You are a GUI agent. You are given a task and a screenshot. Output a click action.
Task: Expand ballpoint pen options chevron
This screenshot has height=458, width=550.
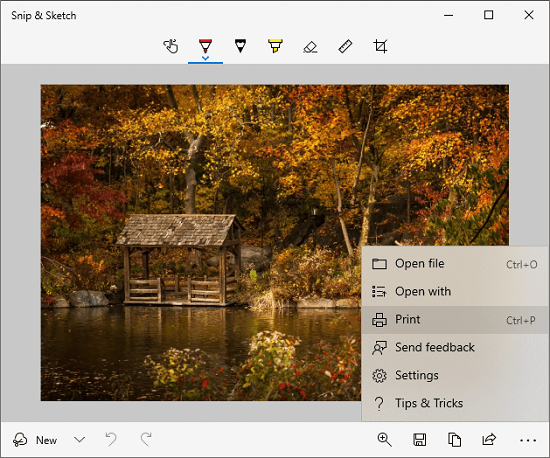tap(205, 58)
